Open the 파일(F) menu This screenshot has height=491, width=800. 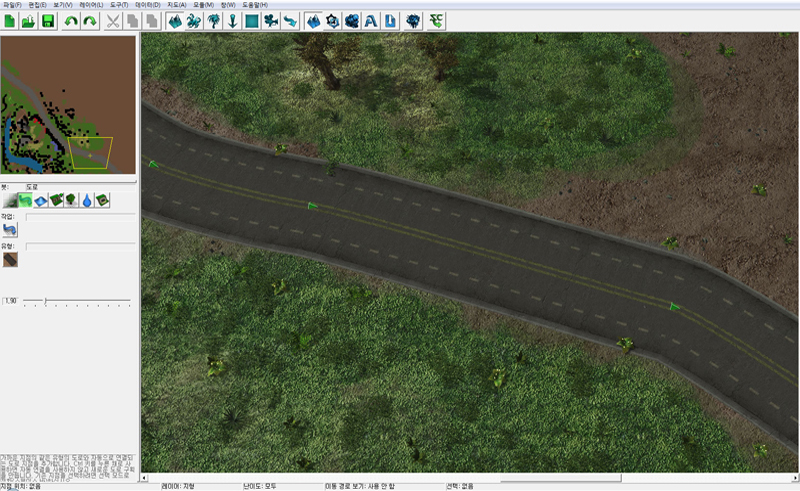pyautogui.click(x=12, y=5)
